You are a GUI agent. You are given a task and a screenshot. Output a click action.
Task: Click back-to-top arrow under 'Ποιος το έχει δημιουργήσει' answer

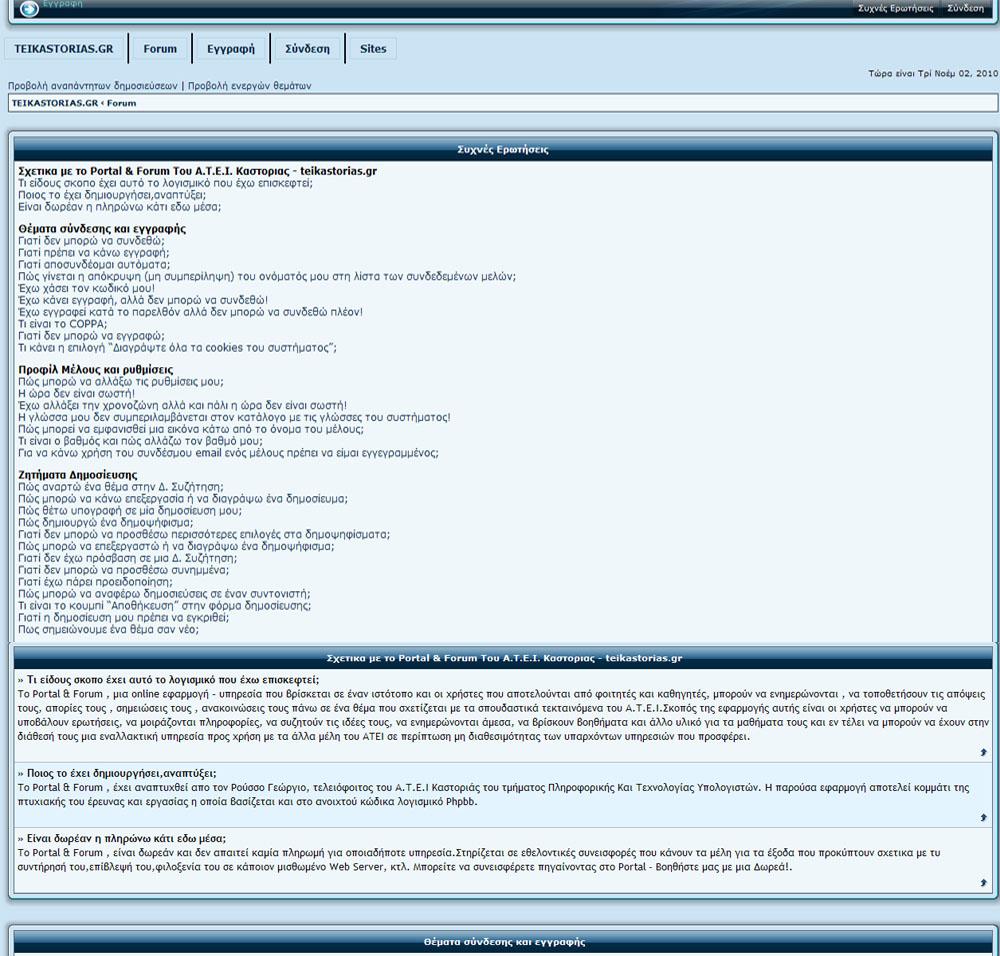pos(983,818)
